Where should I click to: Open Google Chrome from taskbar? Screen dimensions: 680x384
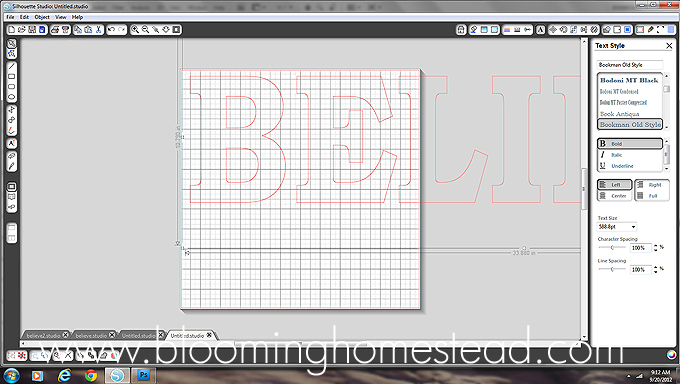click(x=91, y=375)
